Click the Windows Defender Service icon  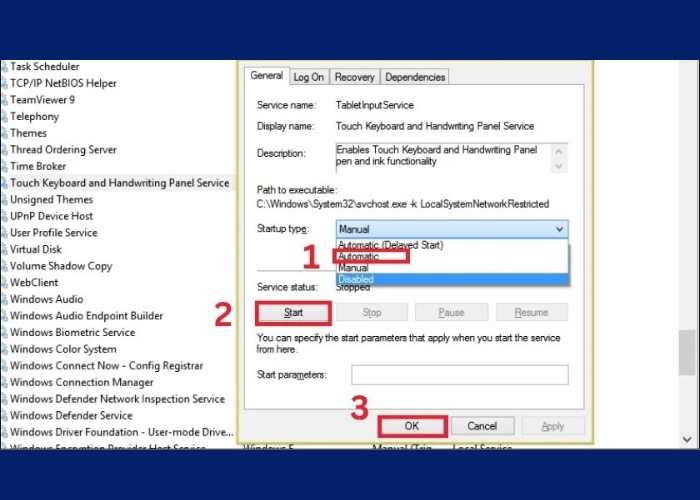4,415
